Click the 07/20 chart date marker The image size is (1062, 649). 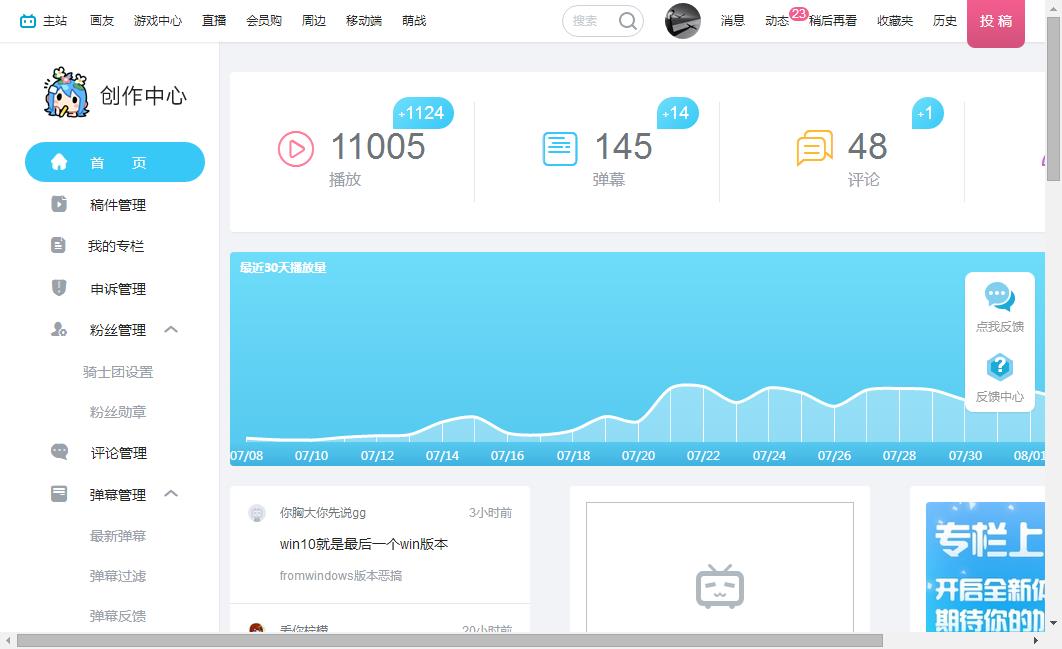pos(638,456)
